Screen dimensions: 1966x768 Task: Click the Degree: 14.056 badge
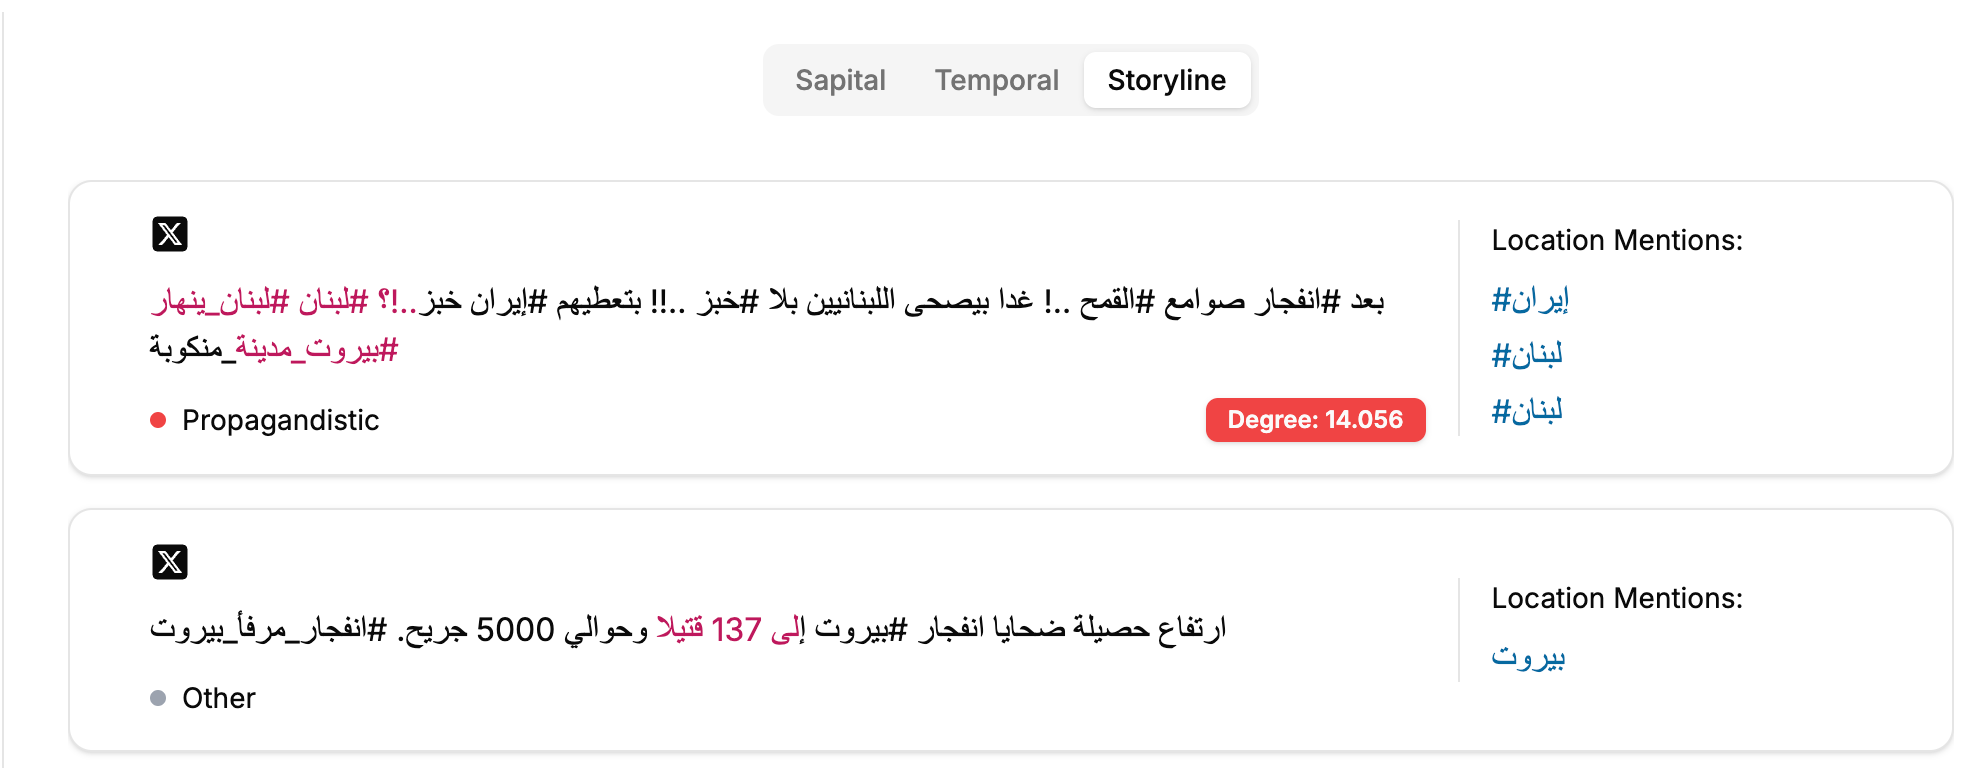point(1314,420)
